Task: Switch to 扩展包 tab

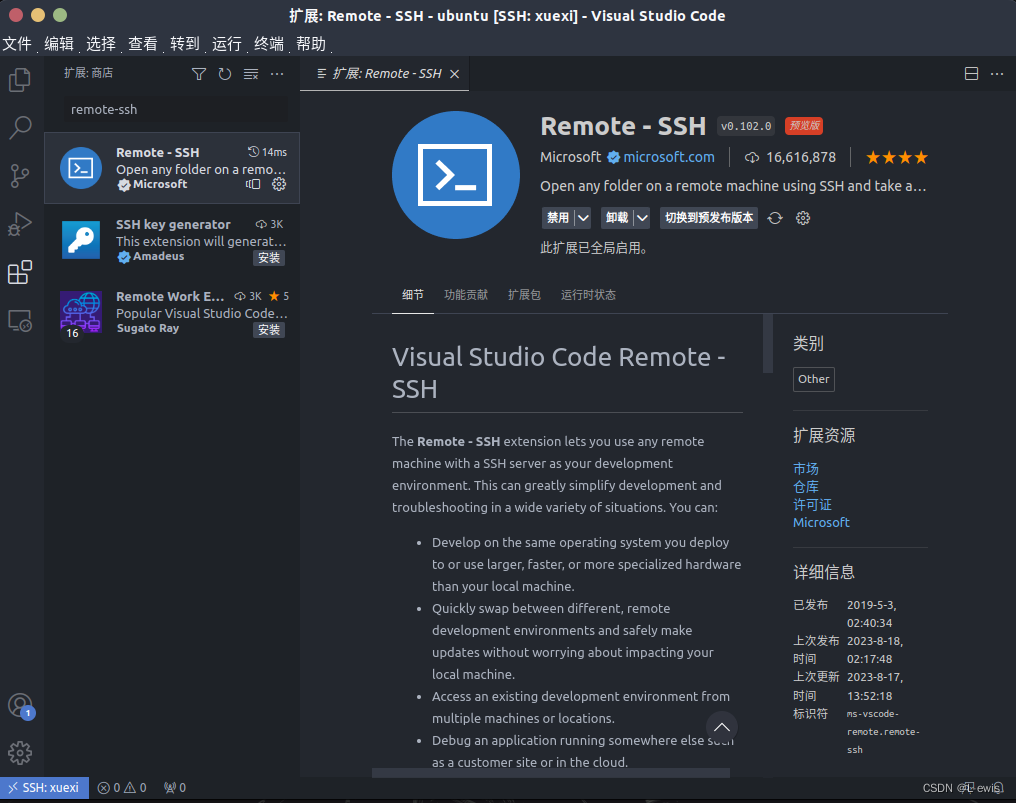Action: (x=524, y=295)
